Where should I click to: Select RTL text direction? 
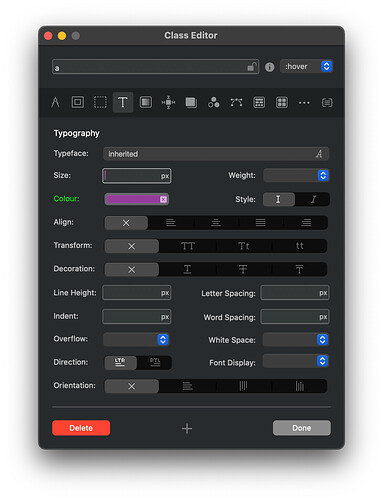155,363
